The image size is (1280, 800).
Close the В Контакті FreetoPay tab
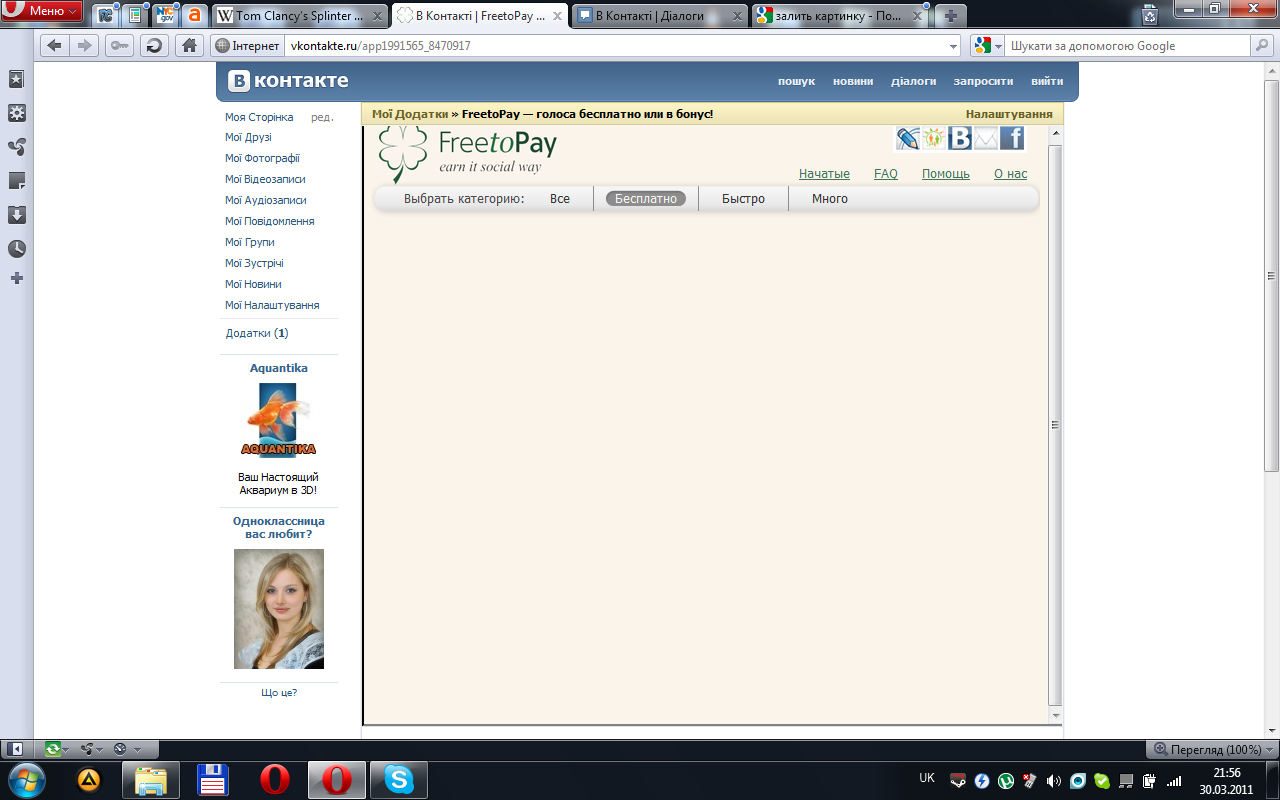[x=555, y=16]
